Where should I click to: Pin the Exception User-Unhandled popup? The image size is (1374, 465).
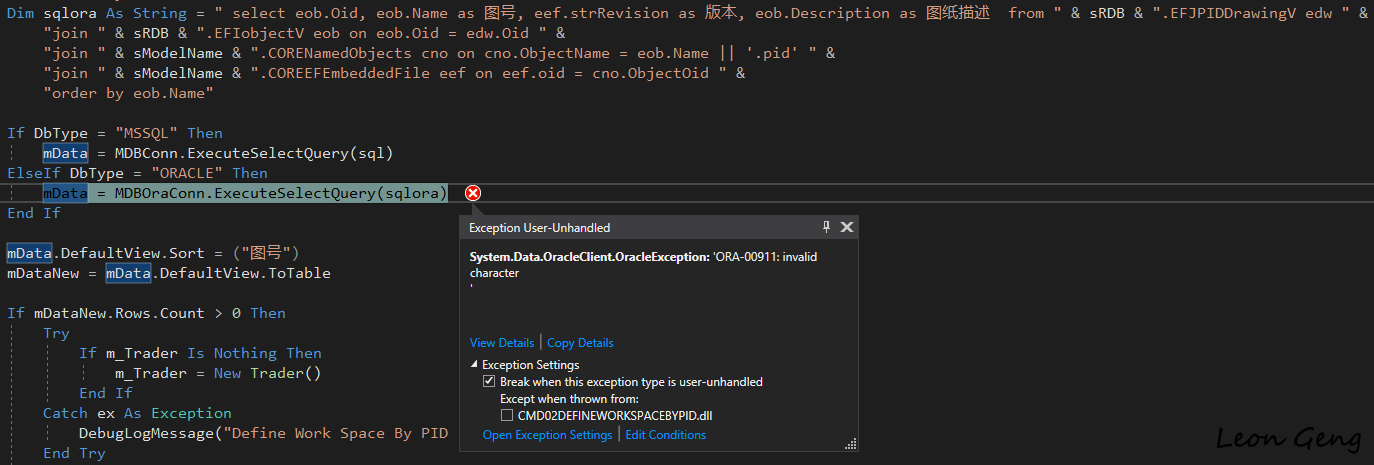(826, 227)
